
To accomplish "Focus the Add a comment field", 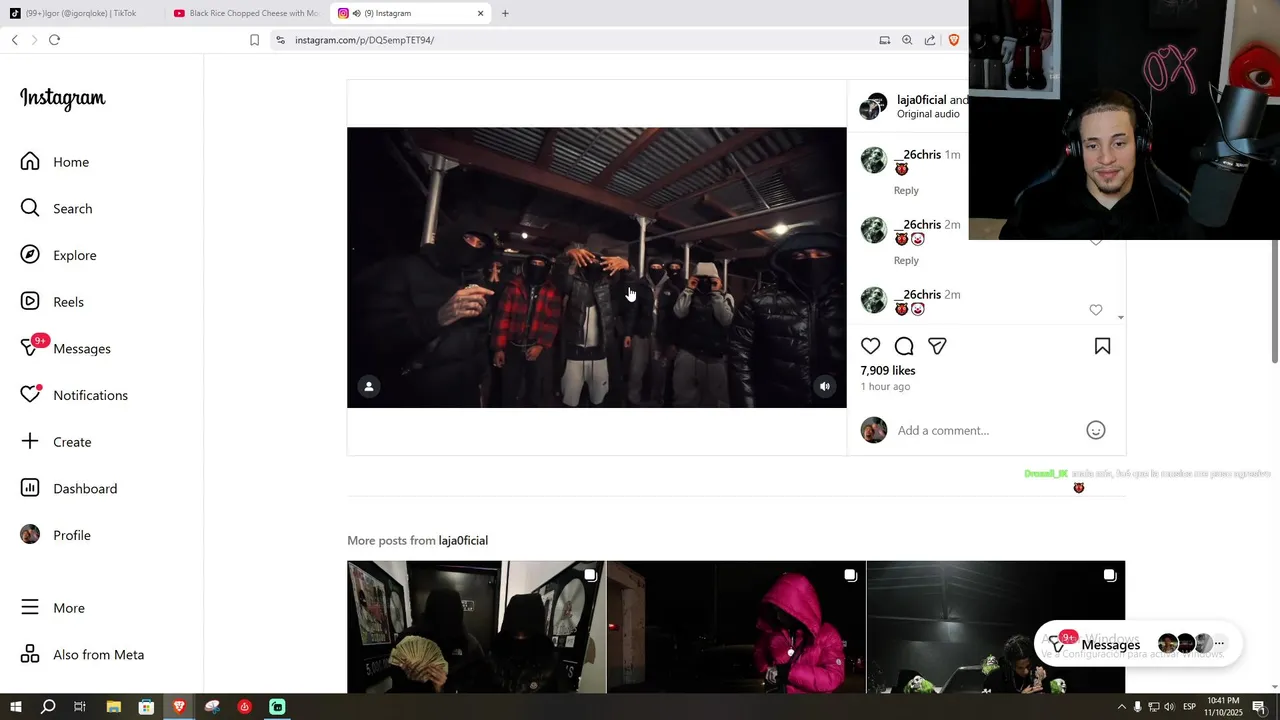I will click(986, 430).
